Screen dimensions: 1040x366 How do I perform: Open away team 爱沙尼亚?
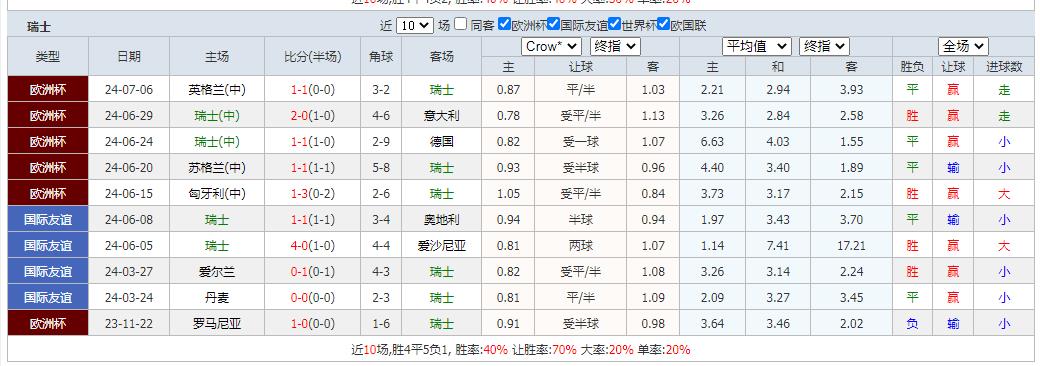441,245
